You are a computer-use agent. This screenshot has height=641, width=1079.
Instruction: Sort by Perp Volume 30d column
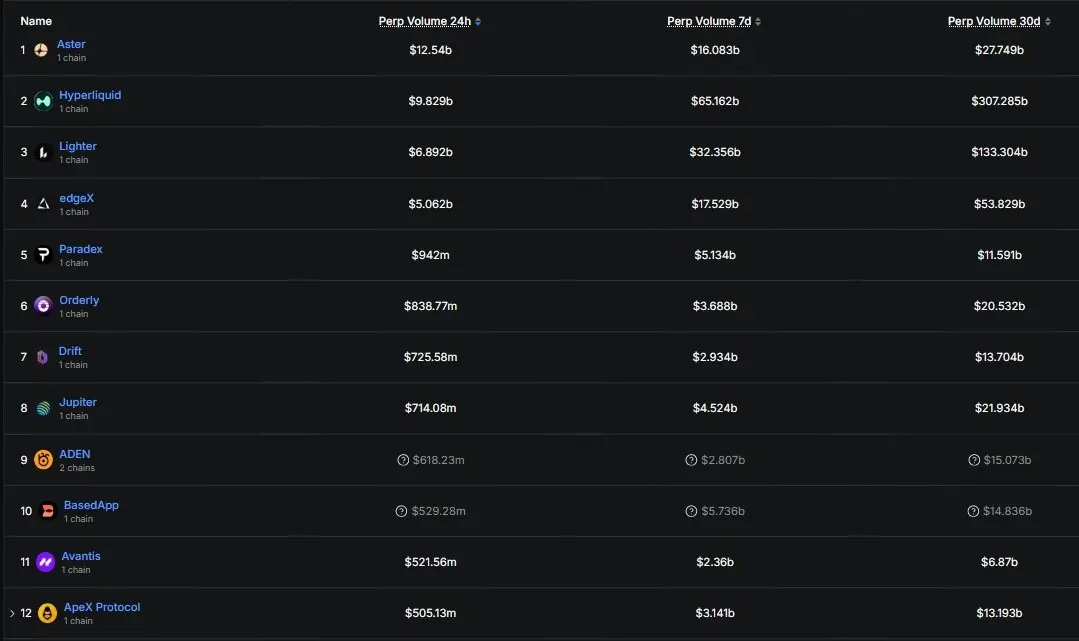[x=999, y=21]
